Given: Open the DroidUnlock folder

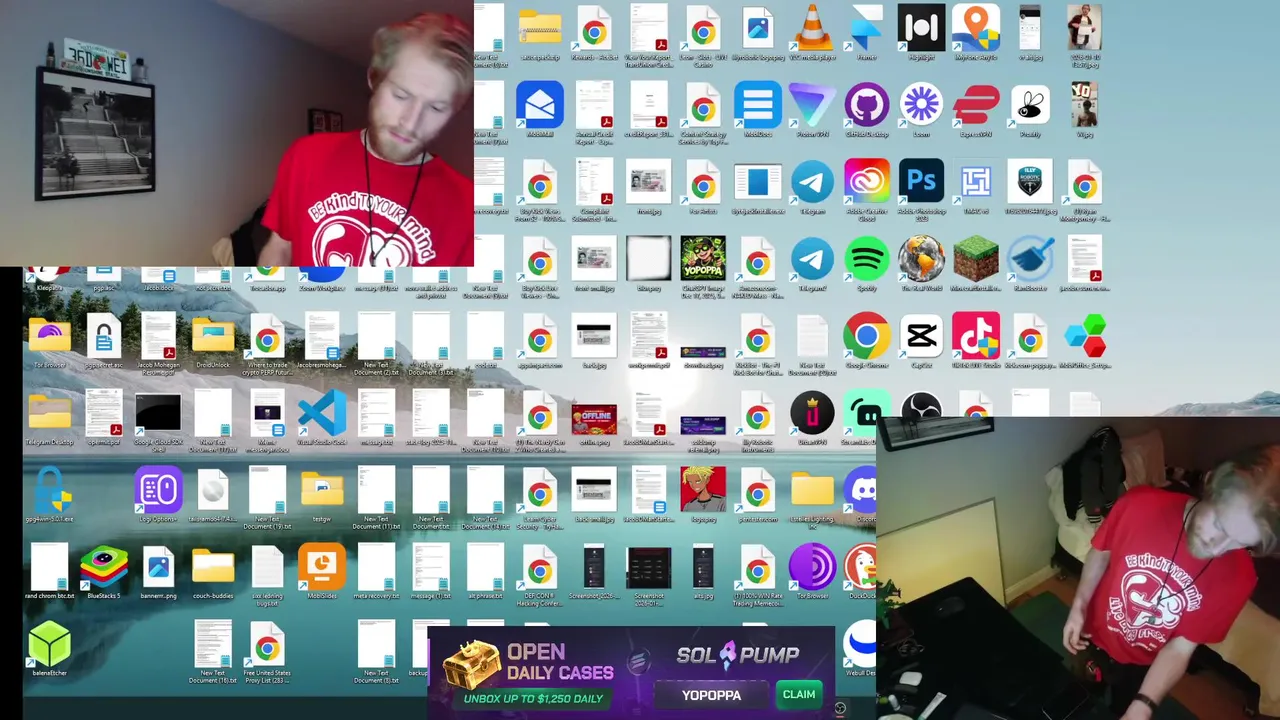Looking at the screenshot, I should (213, 337).
